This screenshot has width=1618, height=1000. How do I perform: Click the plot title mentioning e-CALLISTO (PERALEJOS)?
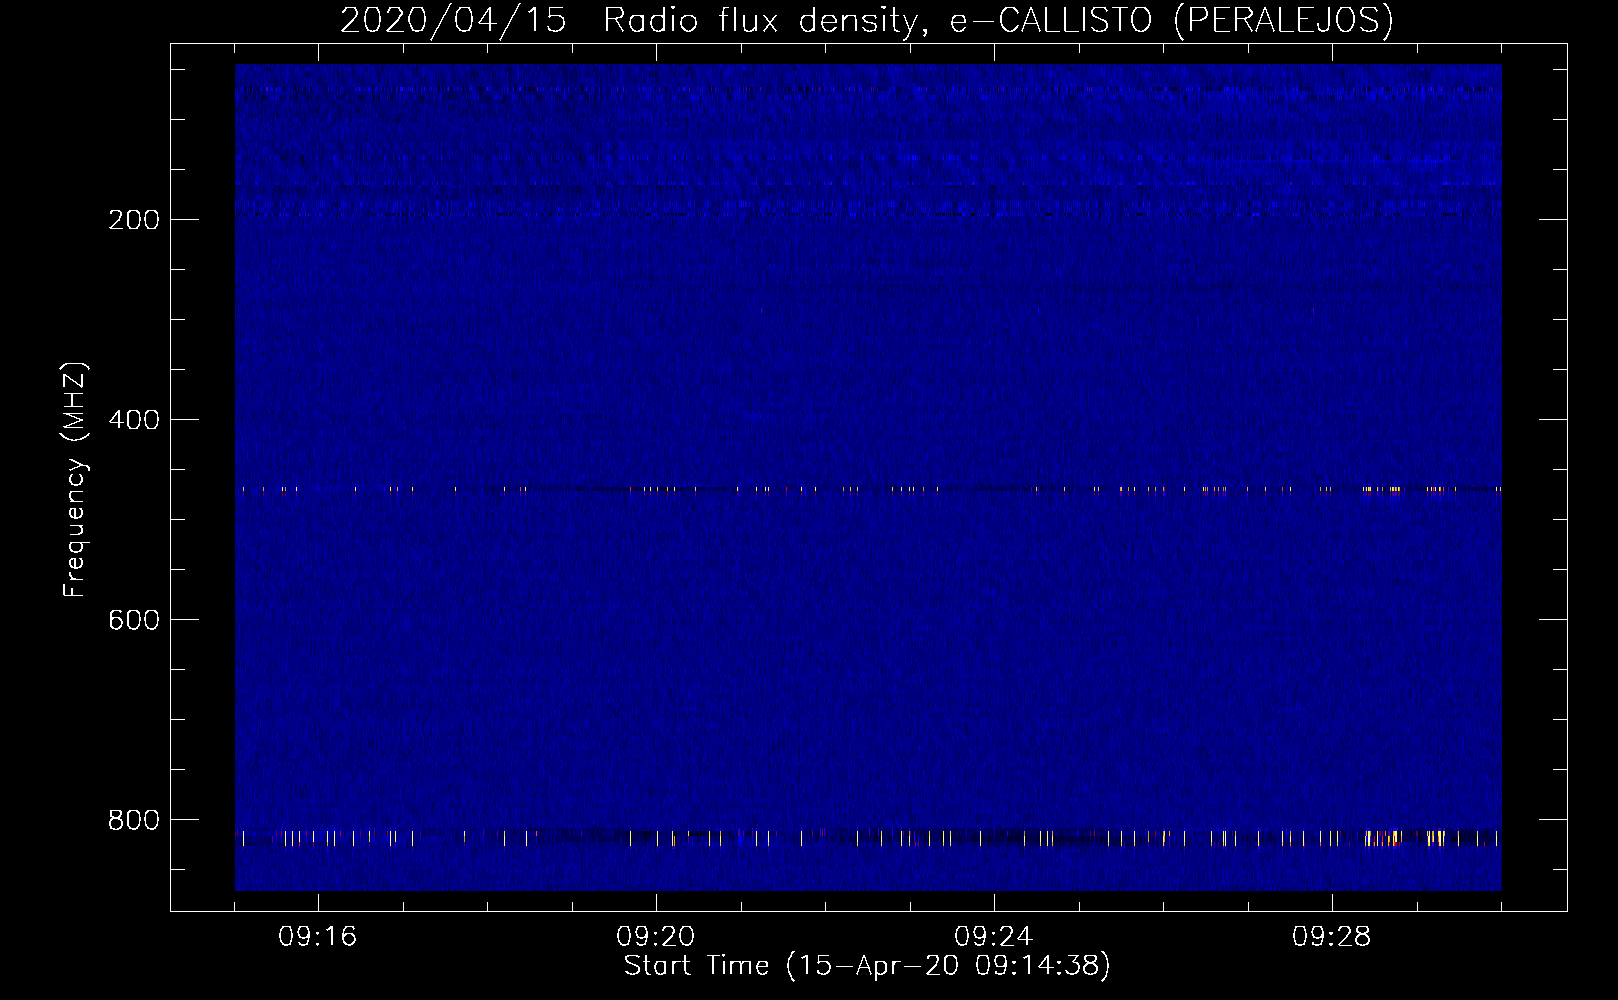click(x=866, y=21)
